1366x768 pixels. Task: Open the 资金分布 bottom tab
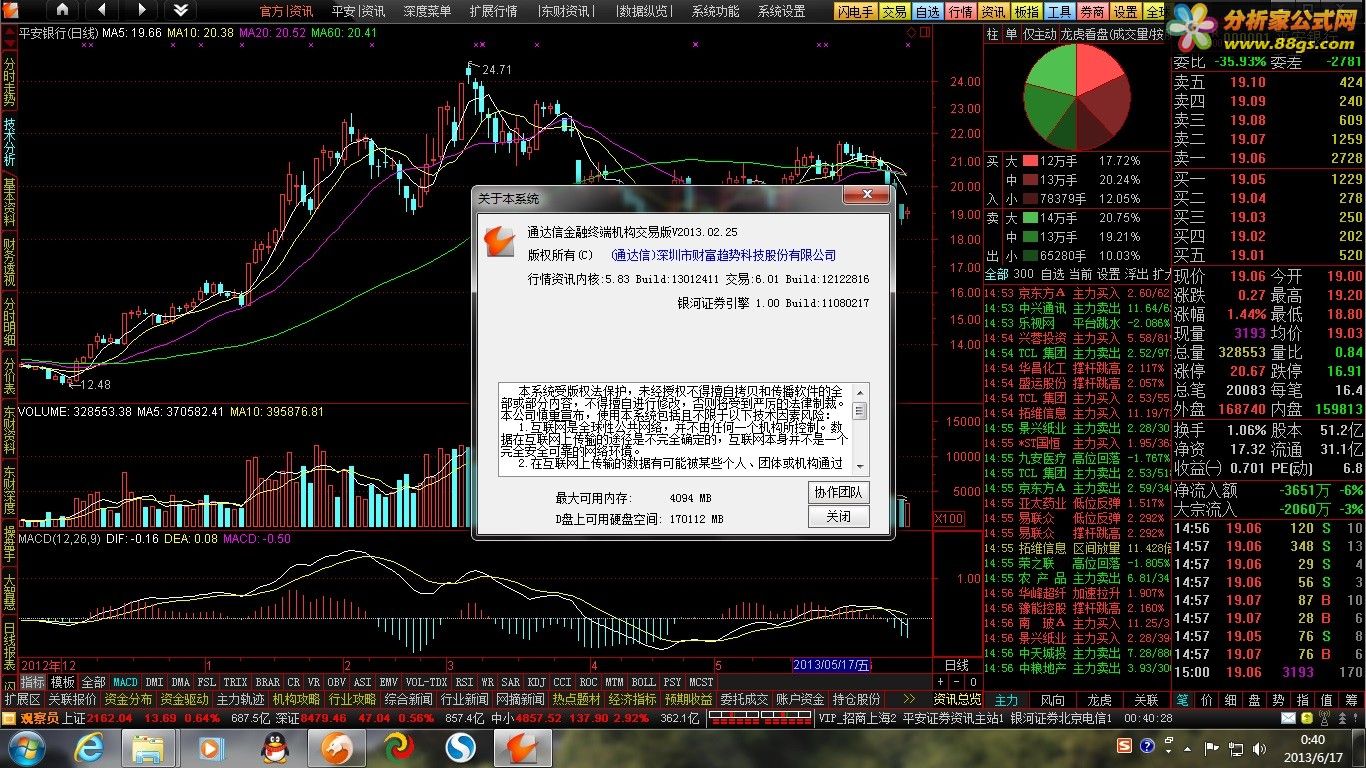[128, 699]
